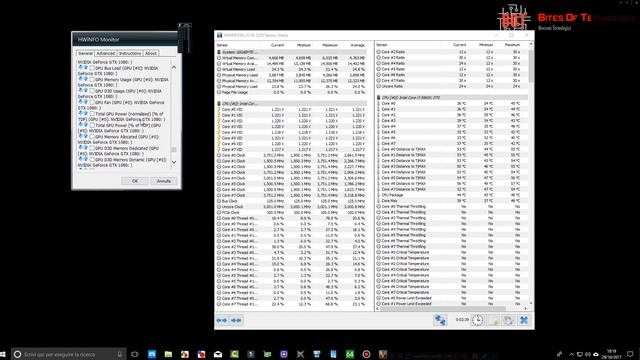Show hidden system tray icons
The height and width of the screenshot is (360, 640).
[x=571, y=354]
